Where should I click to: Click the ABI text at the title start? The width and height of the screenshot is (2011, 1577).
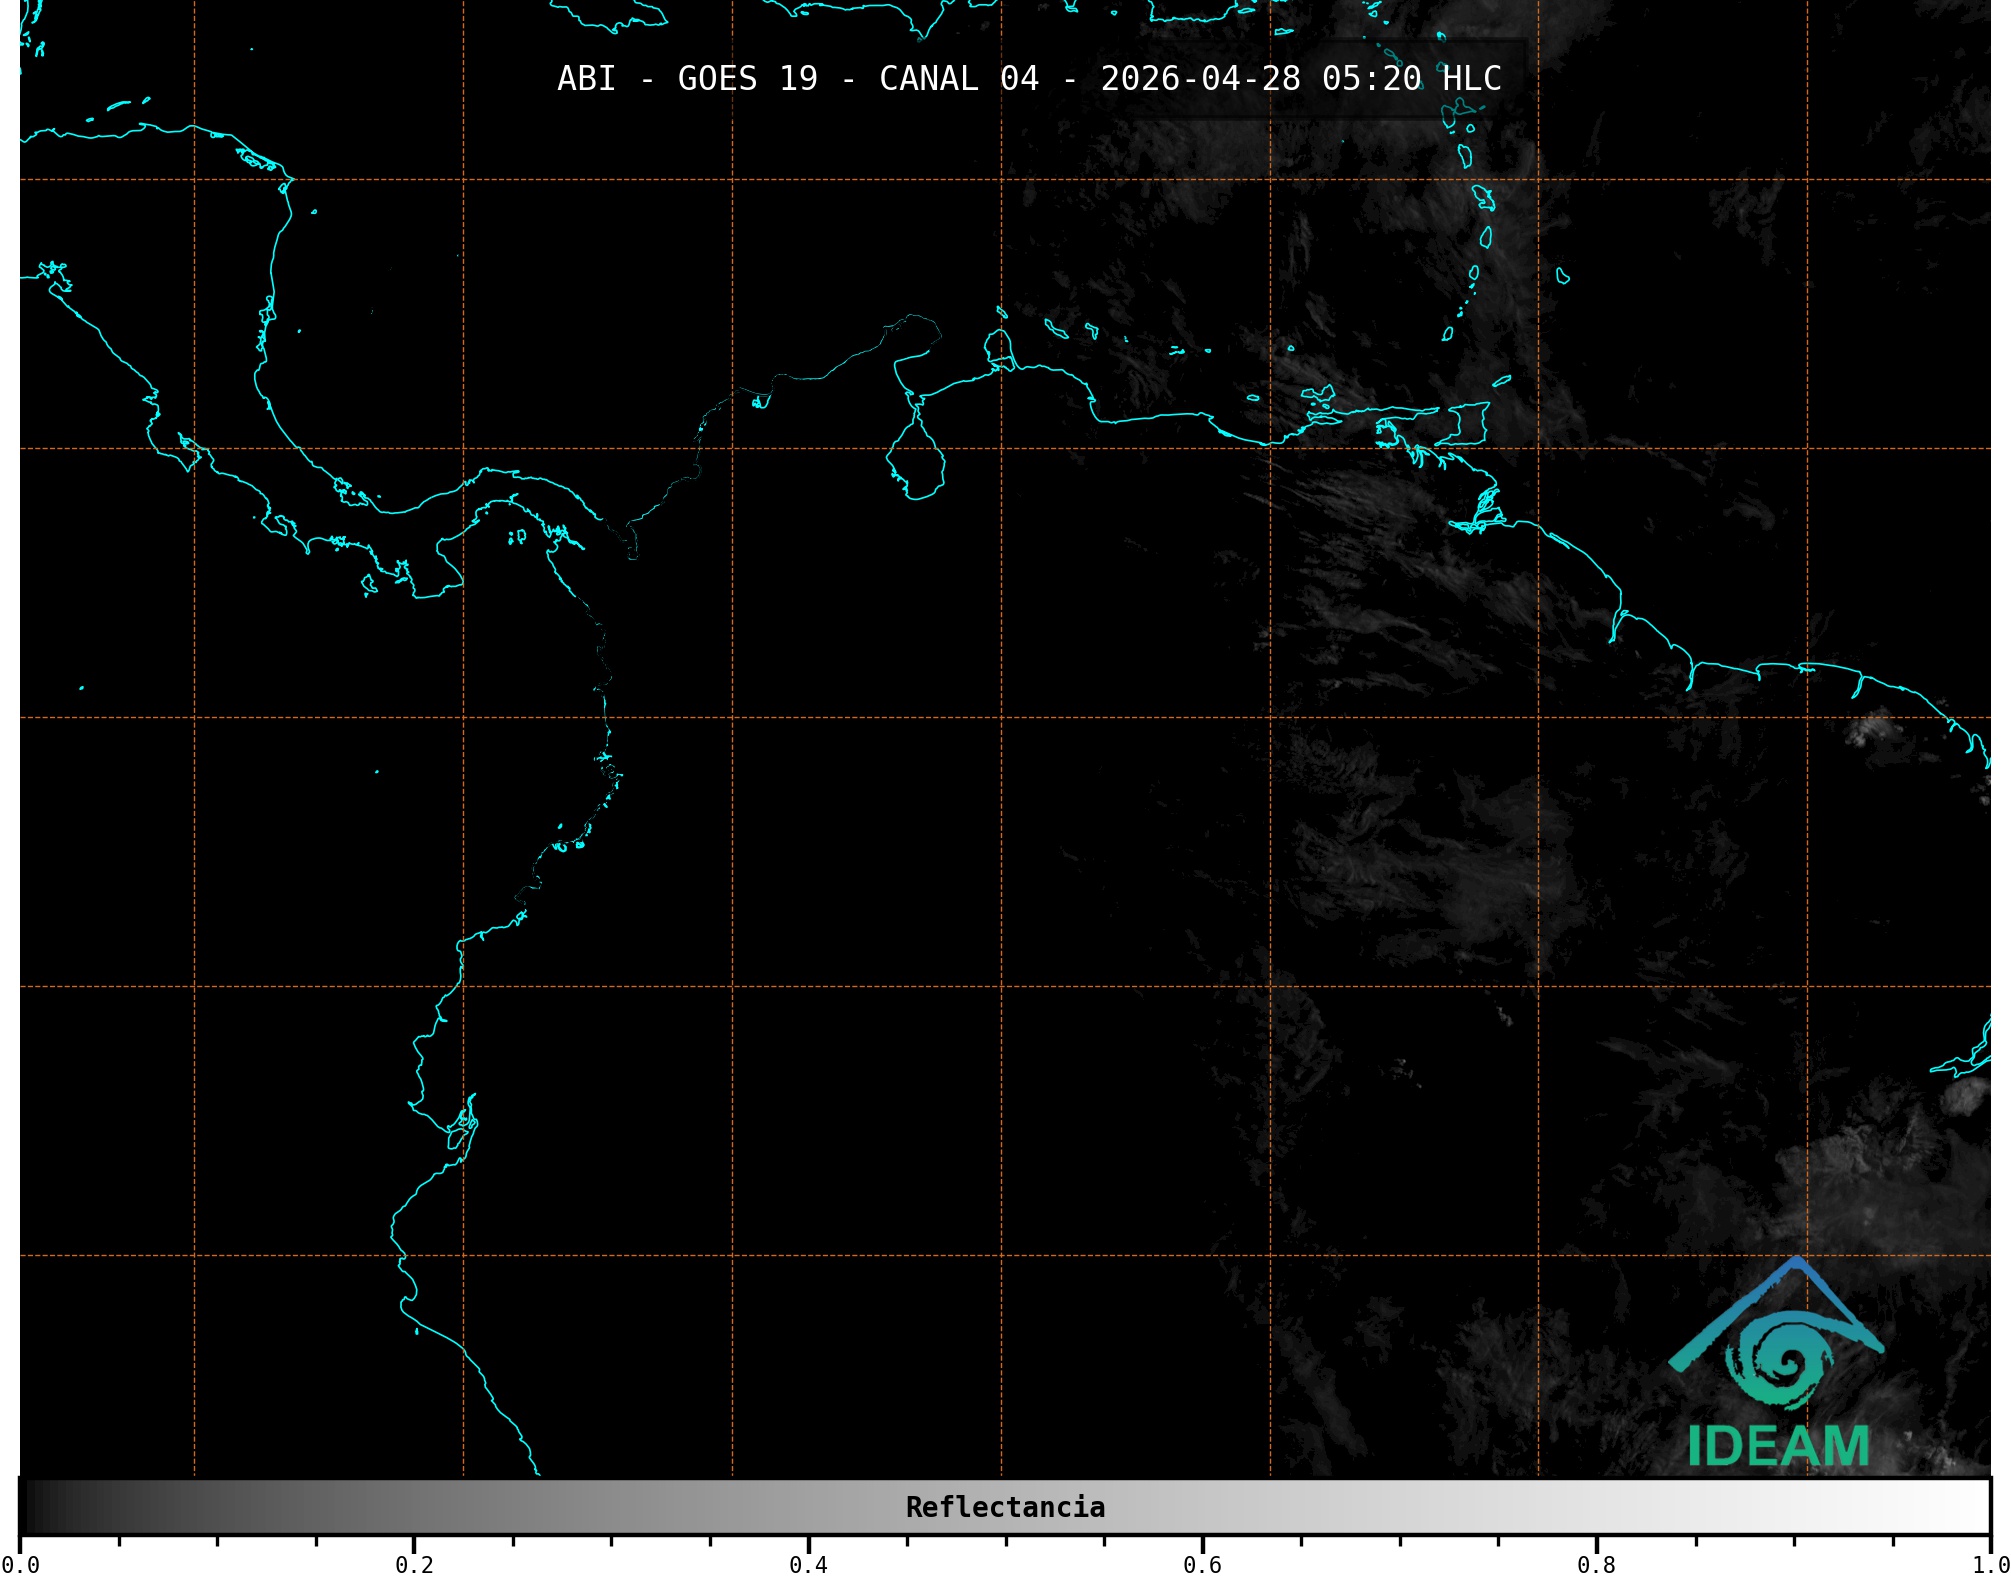(586, 78)
